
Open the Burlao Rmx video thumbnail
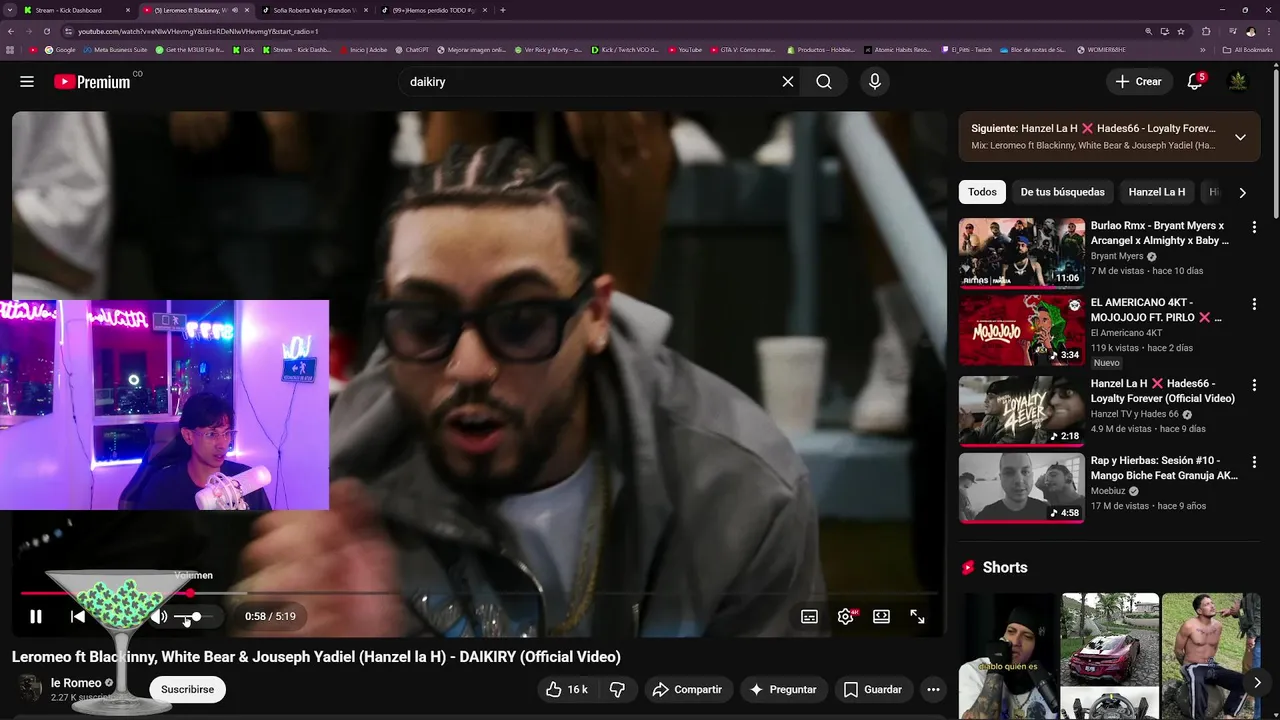[1022, 253]
